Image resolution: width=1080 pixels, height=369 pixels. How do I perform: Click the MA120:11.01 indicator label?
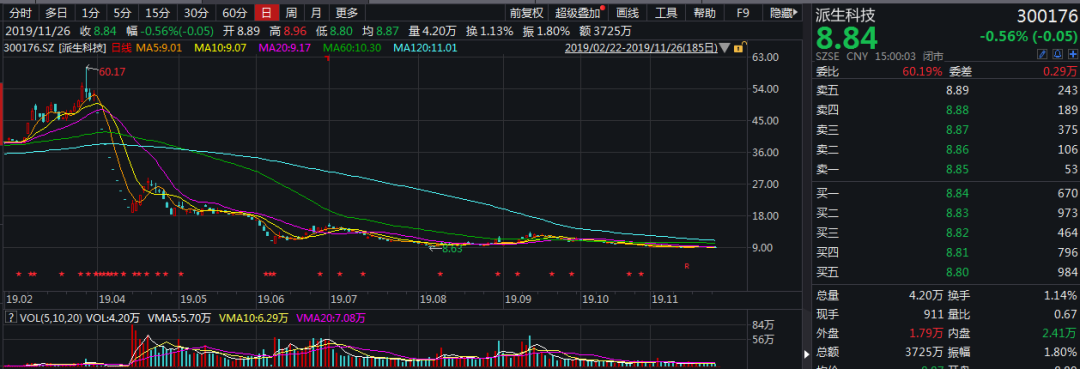point(424,48)
